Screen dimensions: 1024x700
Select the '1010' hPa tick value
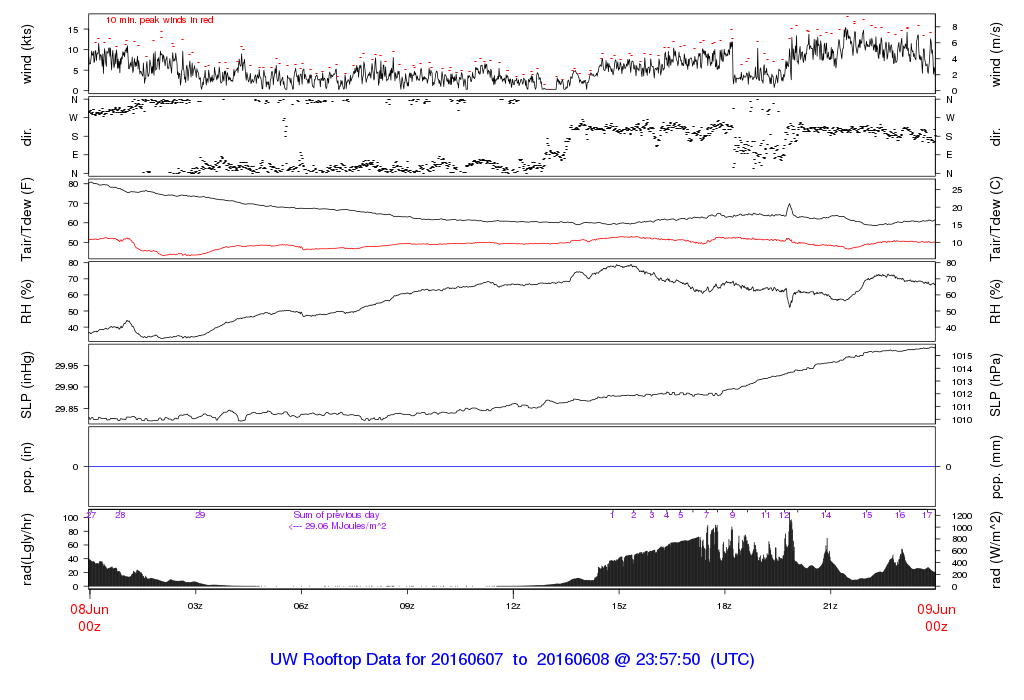point(962,420)
